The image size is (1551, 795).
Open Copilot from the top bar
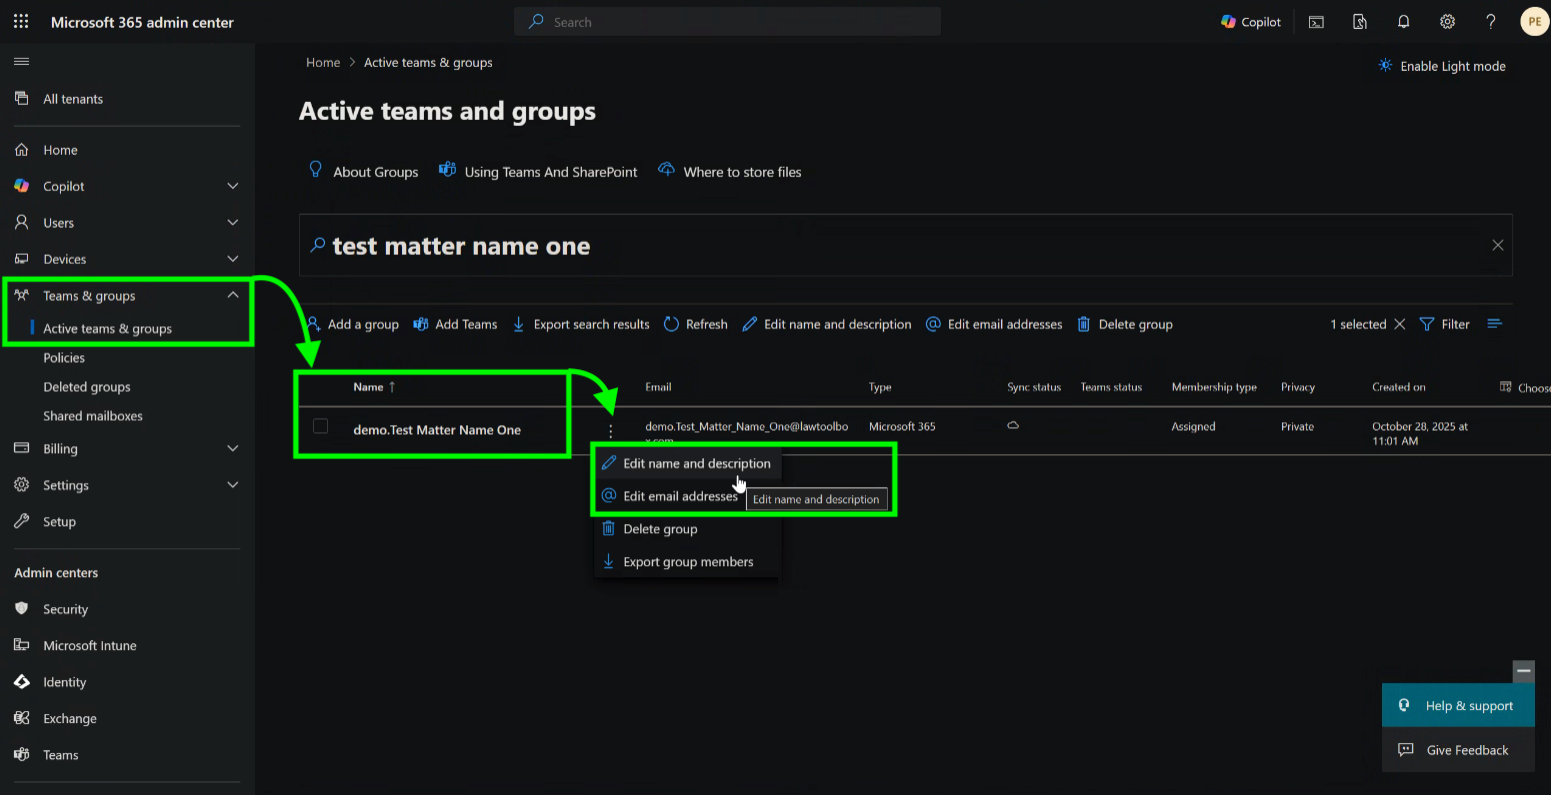(1251, 22)
